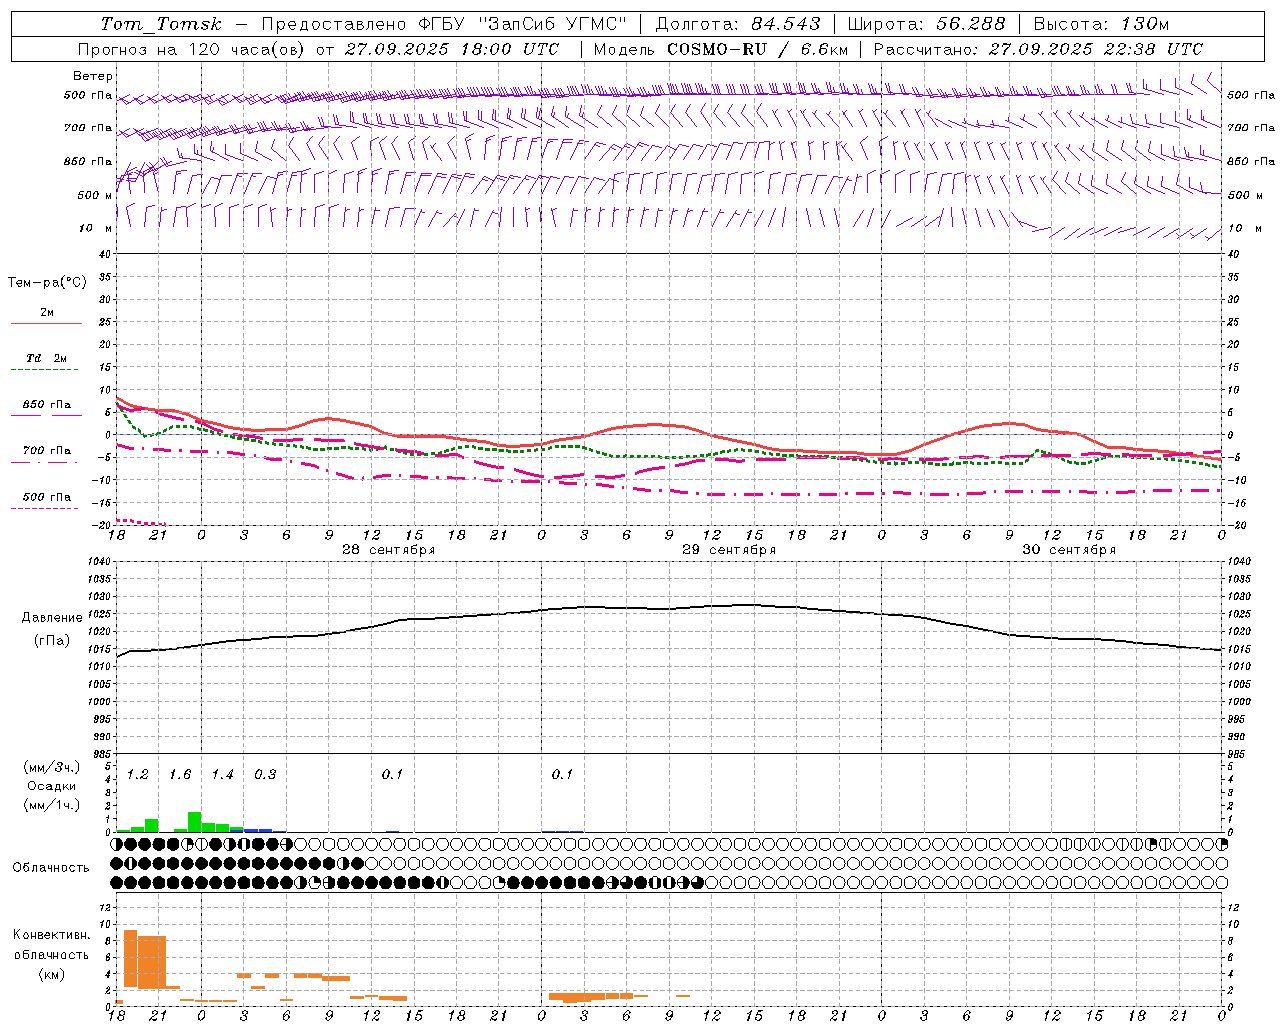Click the Tom_Tomsk station title

tap(161, 24)
